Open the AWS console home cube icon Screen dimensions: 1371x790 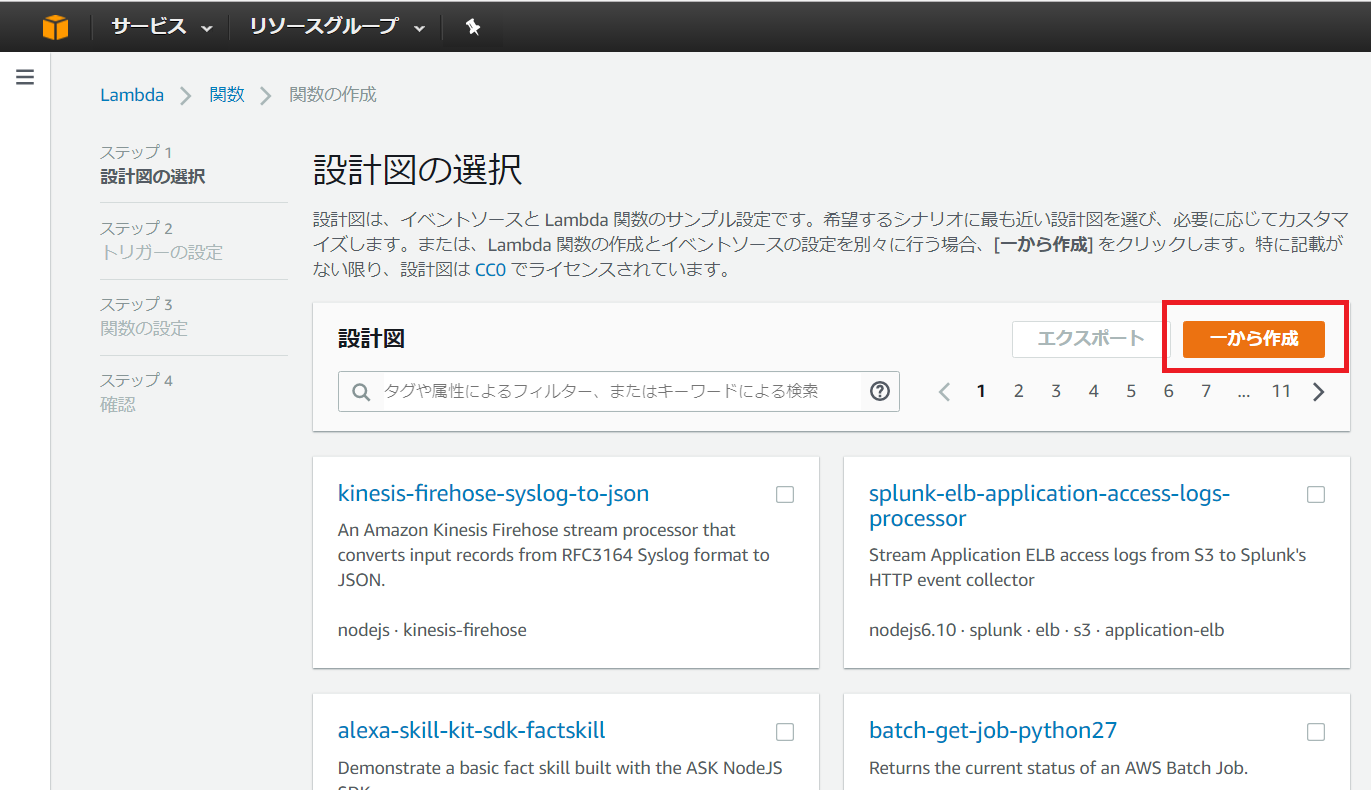pos(56,27)
